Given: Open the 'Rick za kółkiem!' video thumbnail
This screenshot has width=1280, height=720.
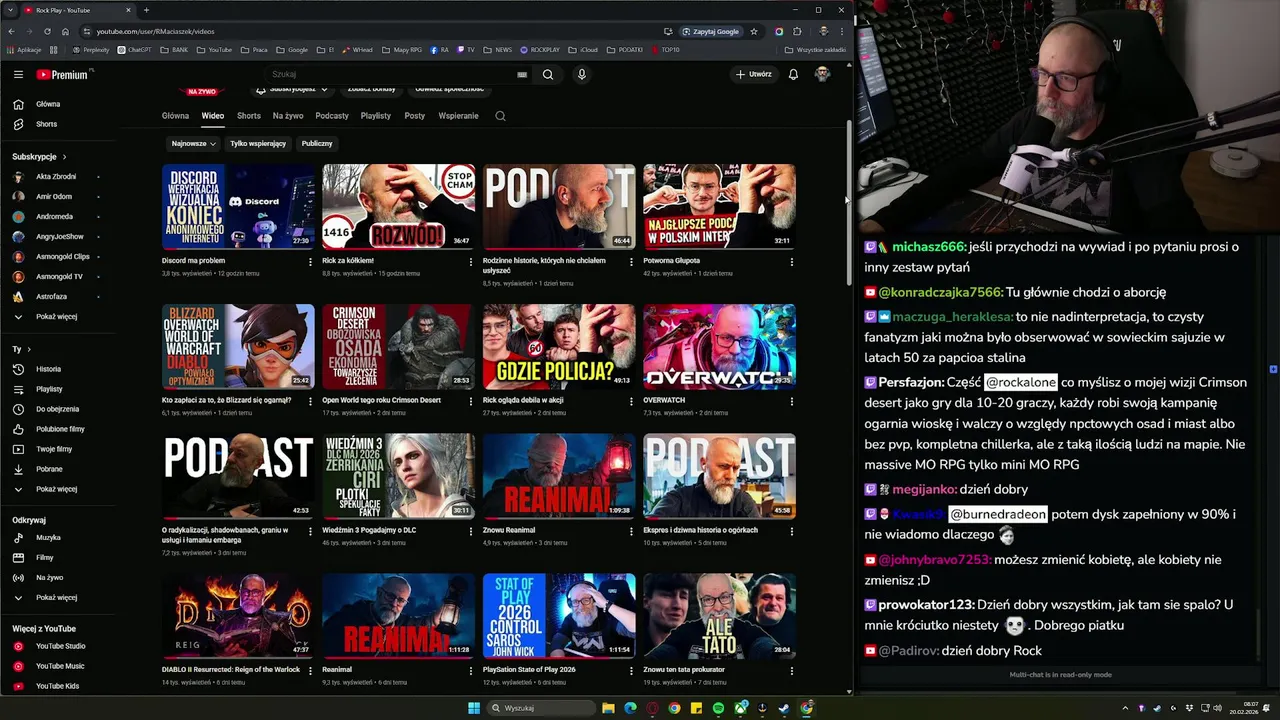Looking at the screenshot, I should click(x=399, y=206).
